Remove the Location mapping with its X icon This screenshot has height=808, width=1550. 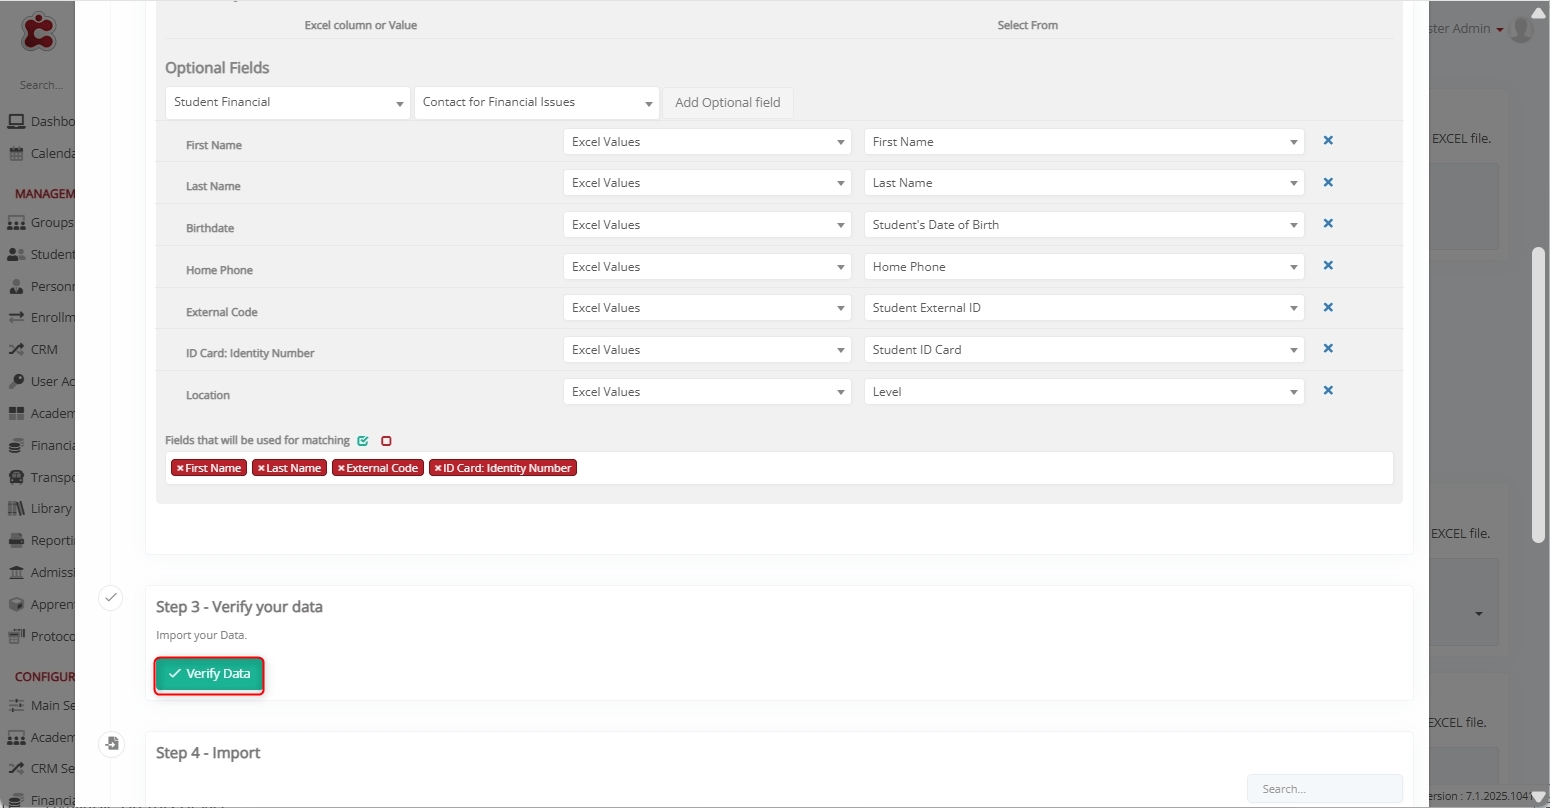tap(1328, 391)
